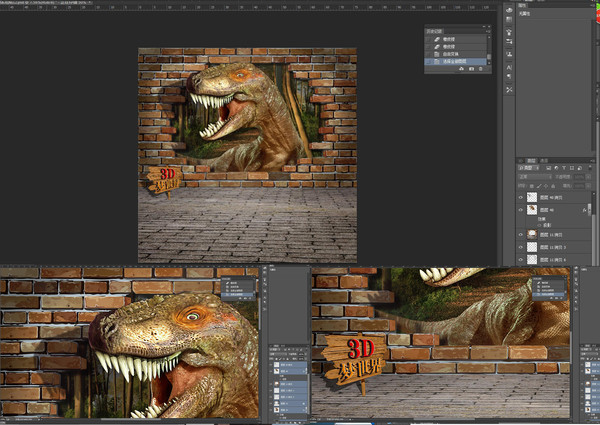Image resolution: width=600 pixels, height=425 pixels.
Task: Open the top collapsed panel icon in the dock
Action: click(x=509, y=10)
